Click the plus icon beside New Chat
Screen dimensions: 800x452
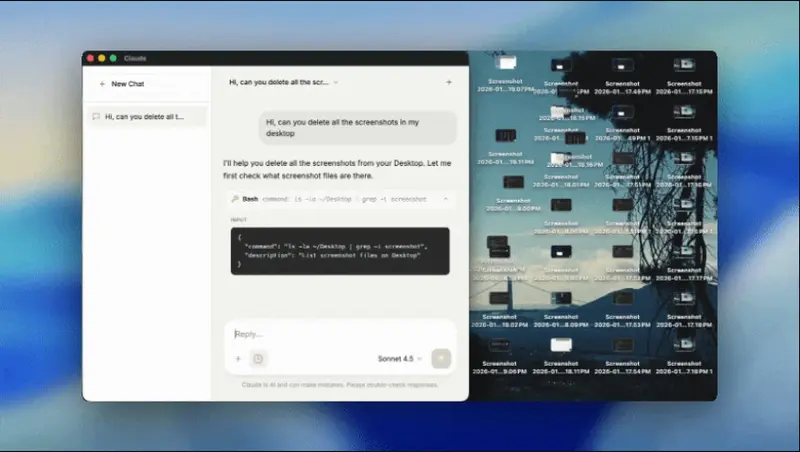click(x=102, y=84)
